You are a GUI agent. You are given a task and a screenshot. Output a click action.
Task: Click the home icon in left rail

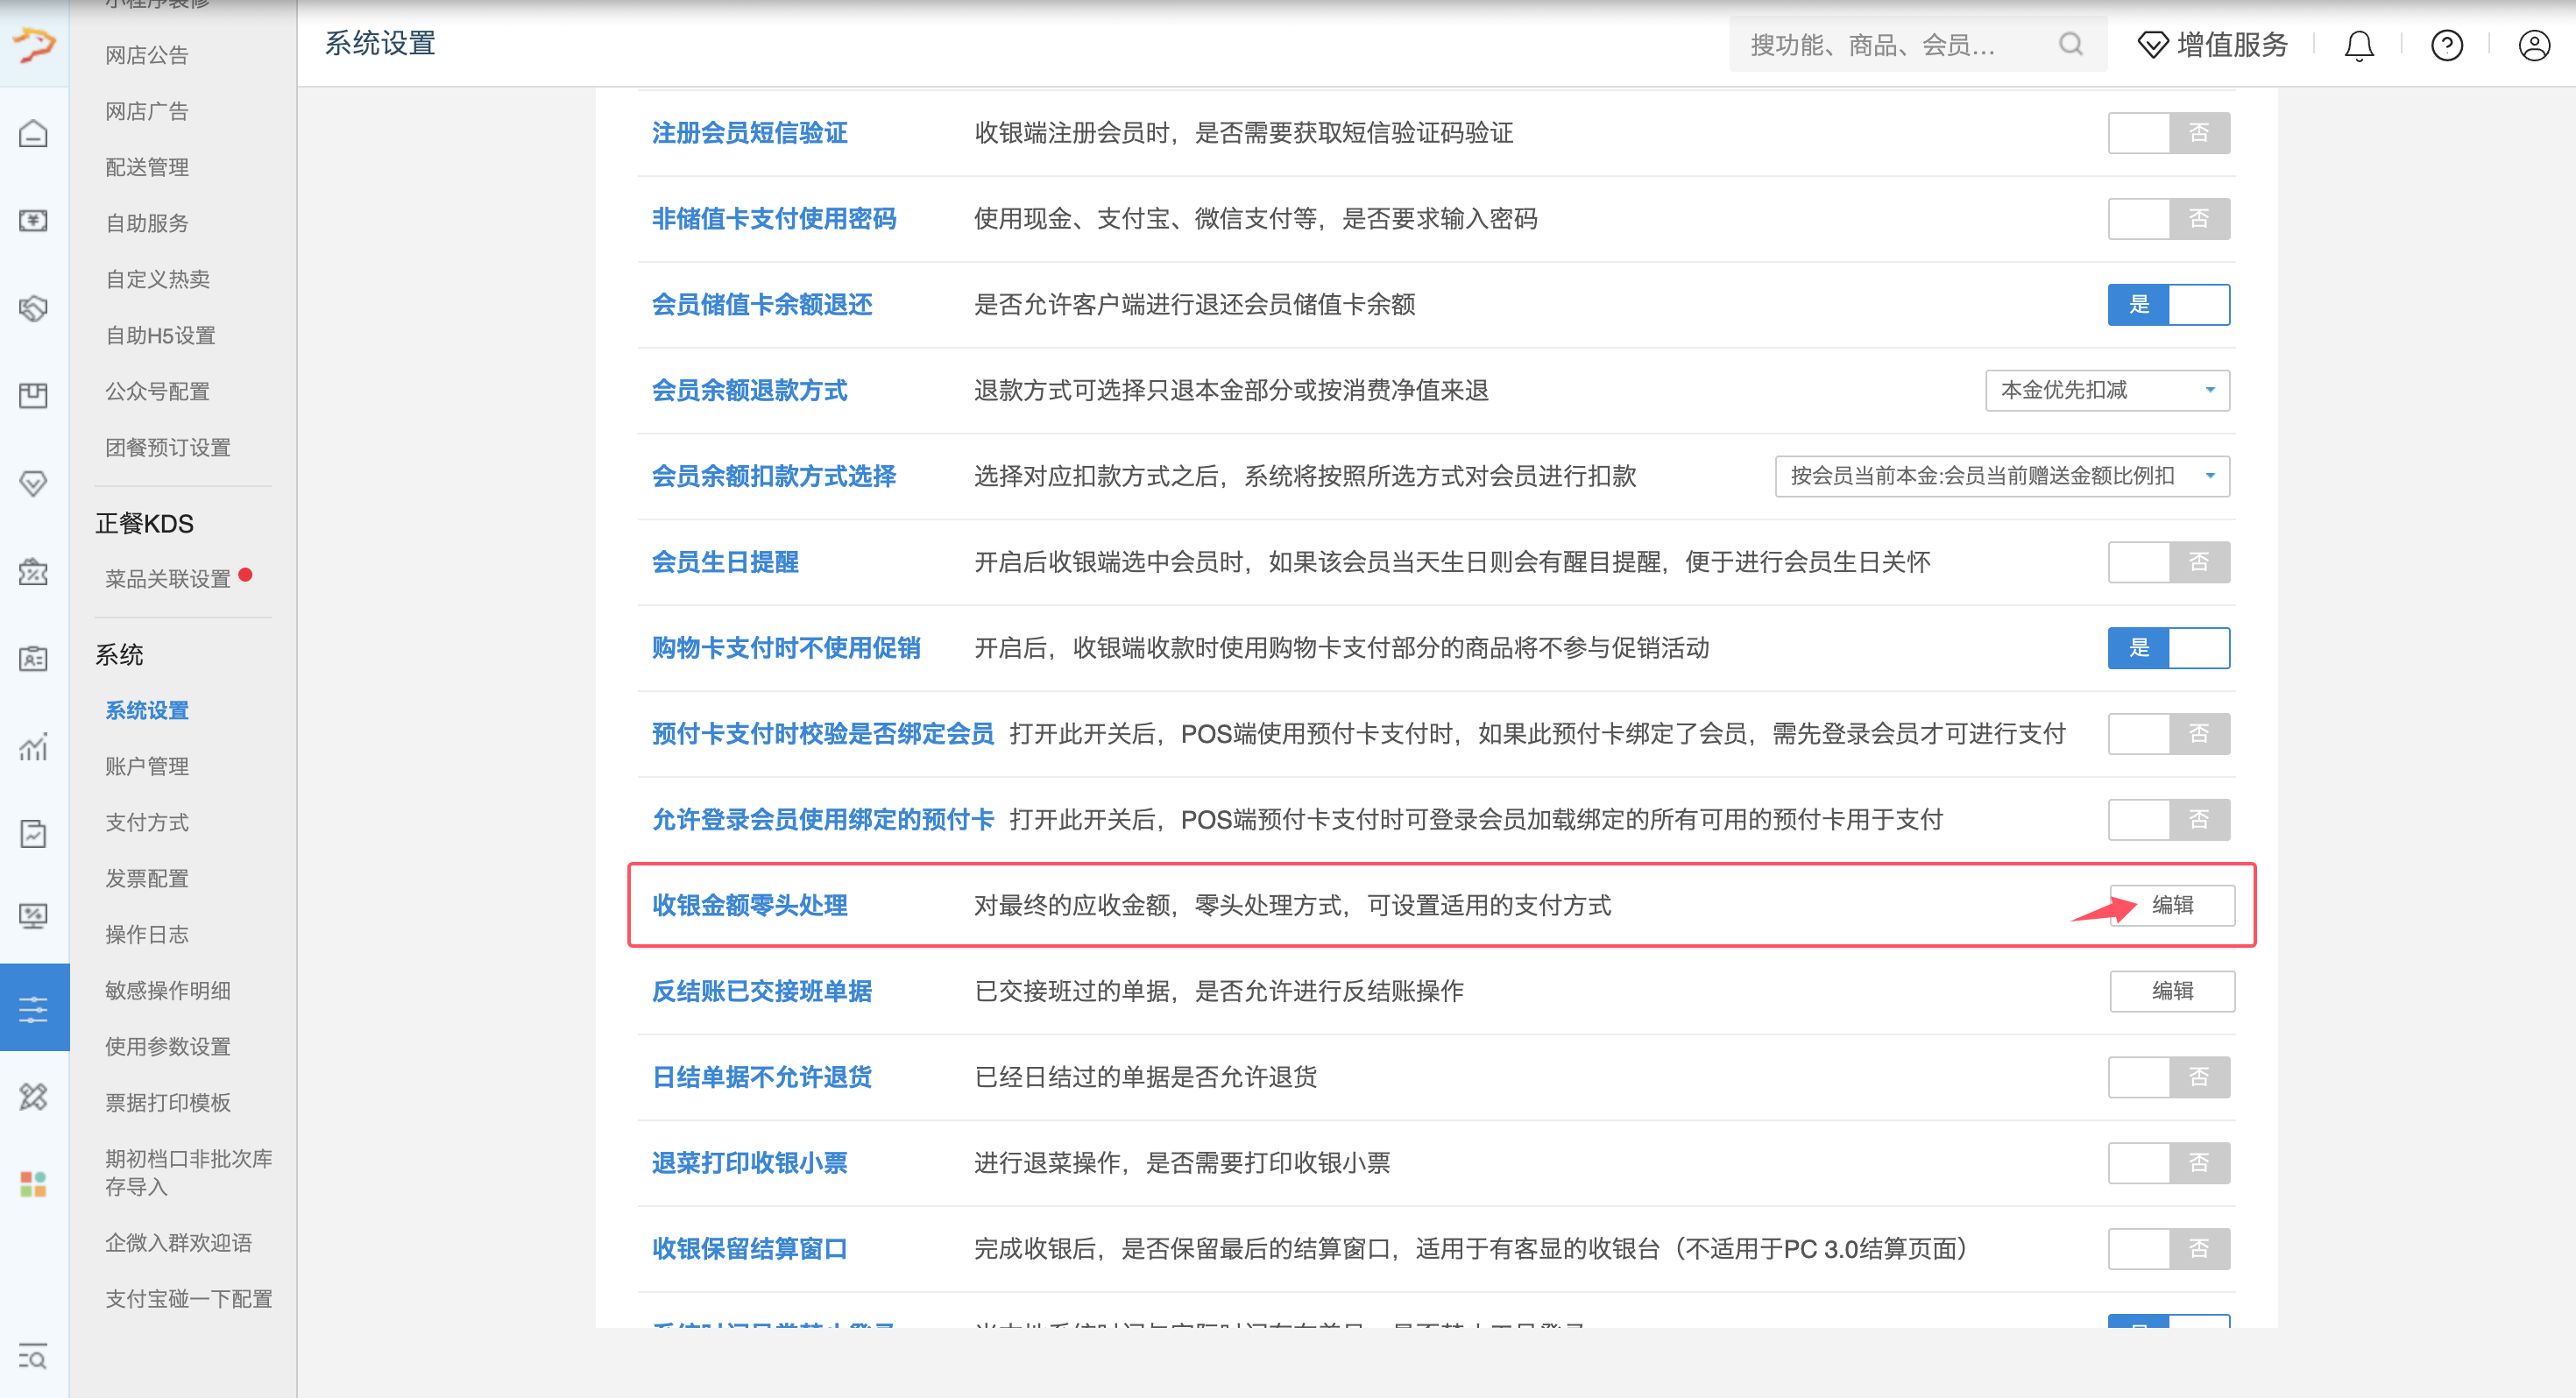click(33, 133)
